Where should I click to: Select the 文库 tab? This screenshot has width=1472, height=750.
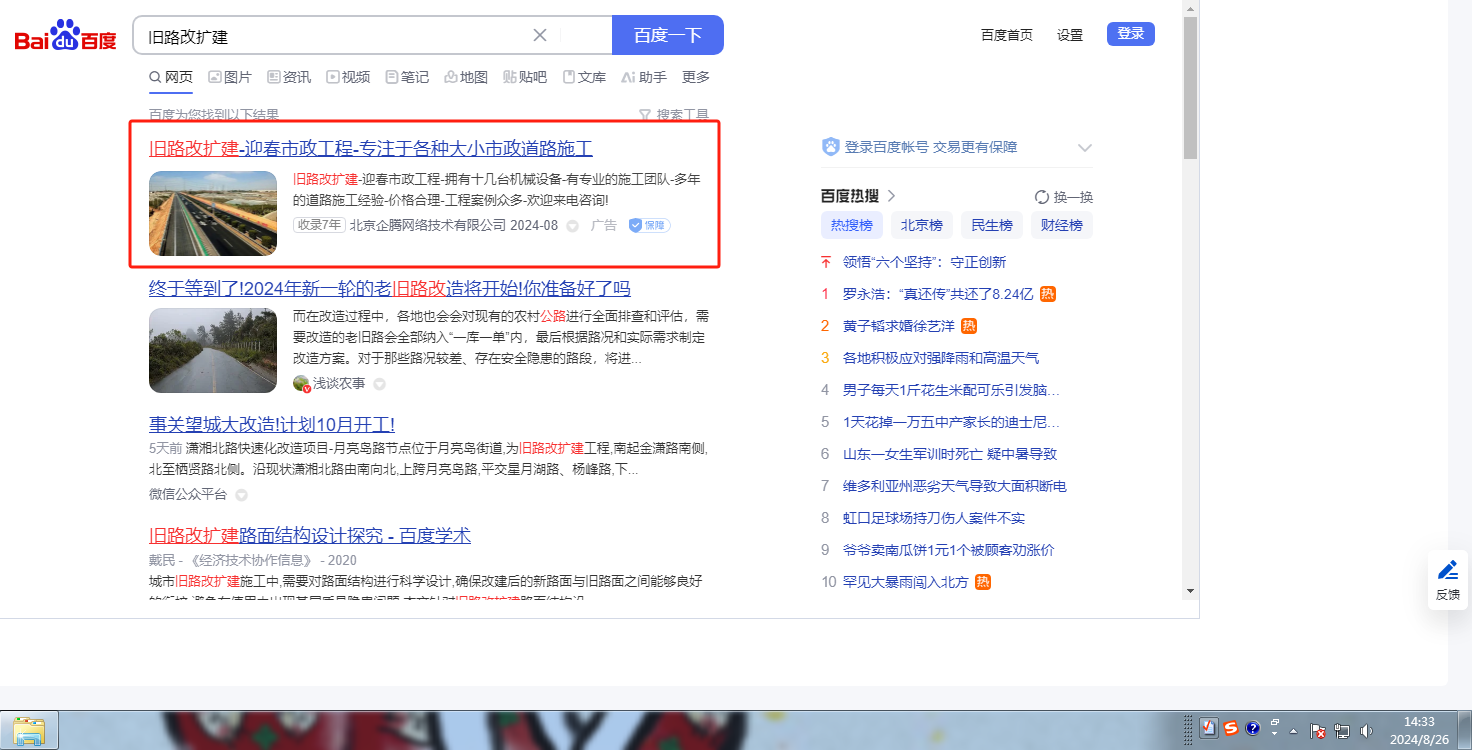tap(584, 77)
